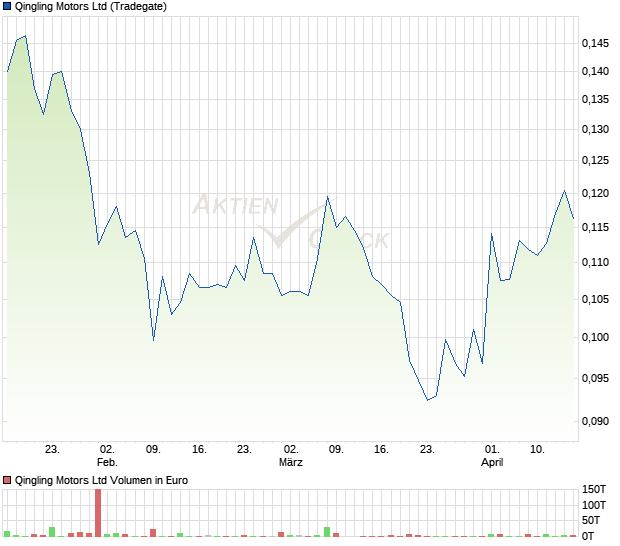This screenshot has width=620, height=546.
Task: Click the red Volumen legend swatch
Action: [8, 480]
